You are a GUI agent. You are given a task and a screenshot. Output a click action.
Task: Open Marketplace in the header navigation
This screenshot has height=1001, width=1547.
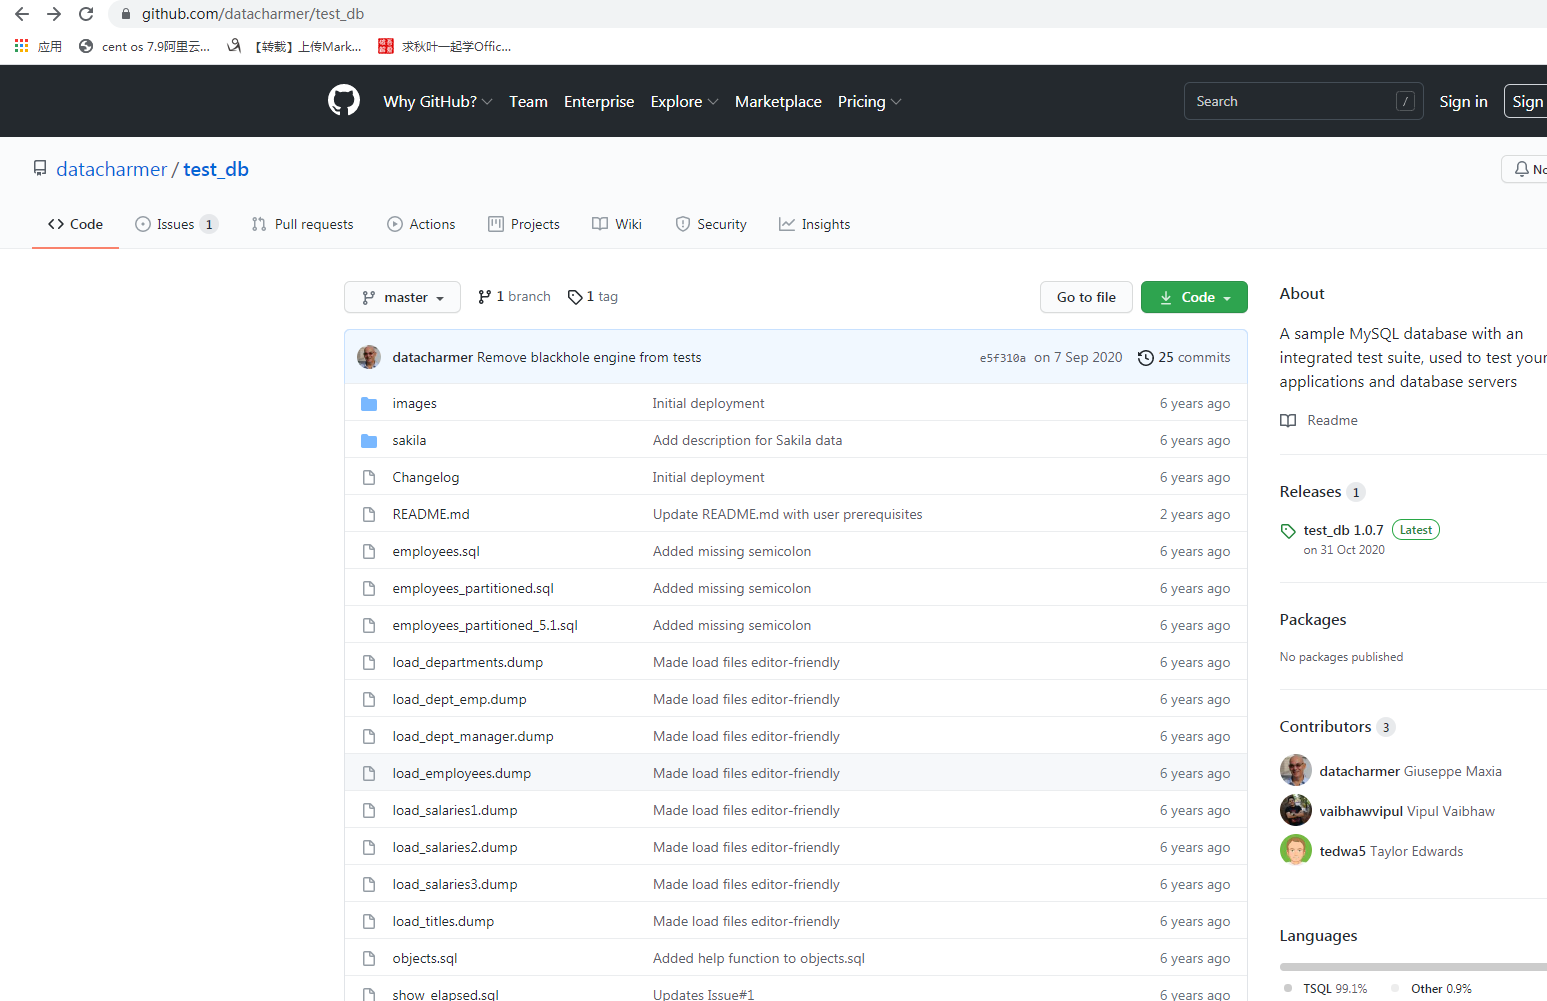click(778, 102)
